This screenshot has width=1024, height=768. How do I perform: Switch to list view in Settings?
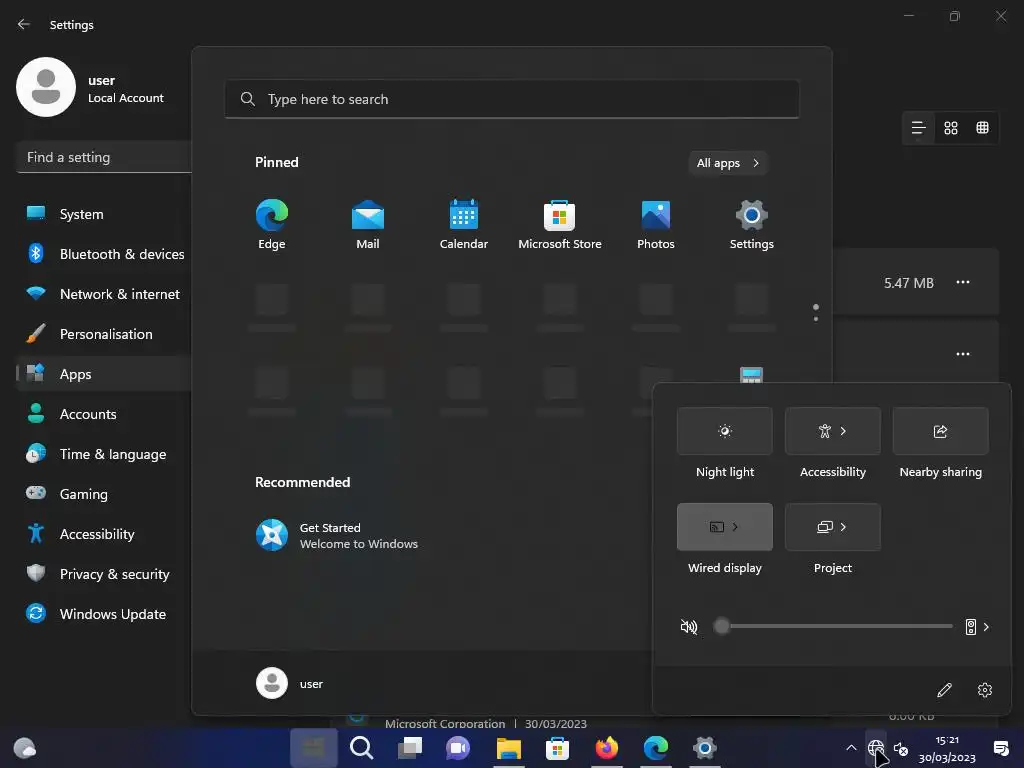point(918,128)
